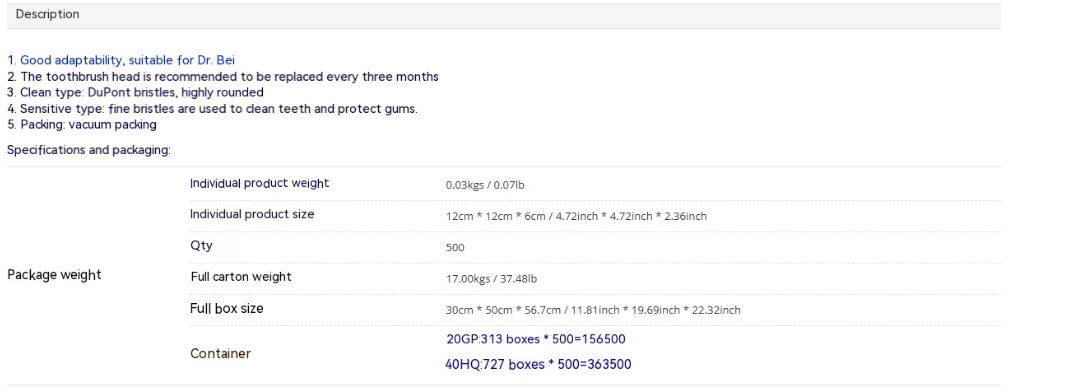Viewport: 1067px width, 388px height.
Task: Open the Description tab
Action: (48, 14)
